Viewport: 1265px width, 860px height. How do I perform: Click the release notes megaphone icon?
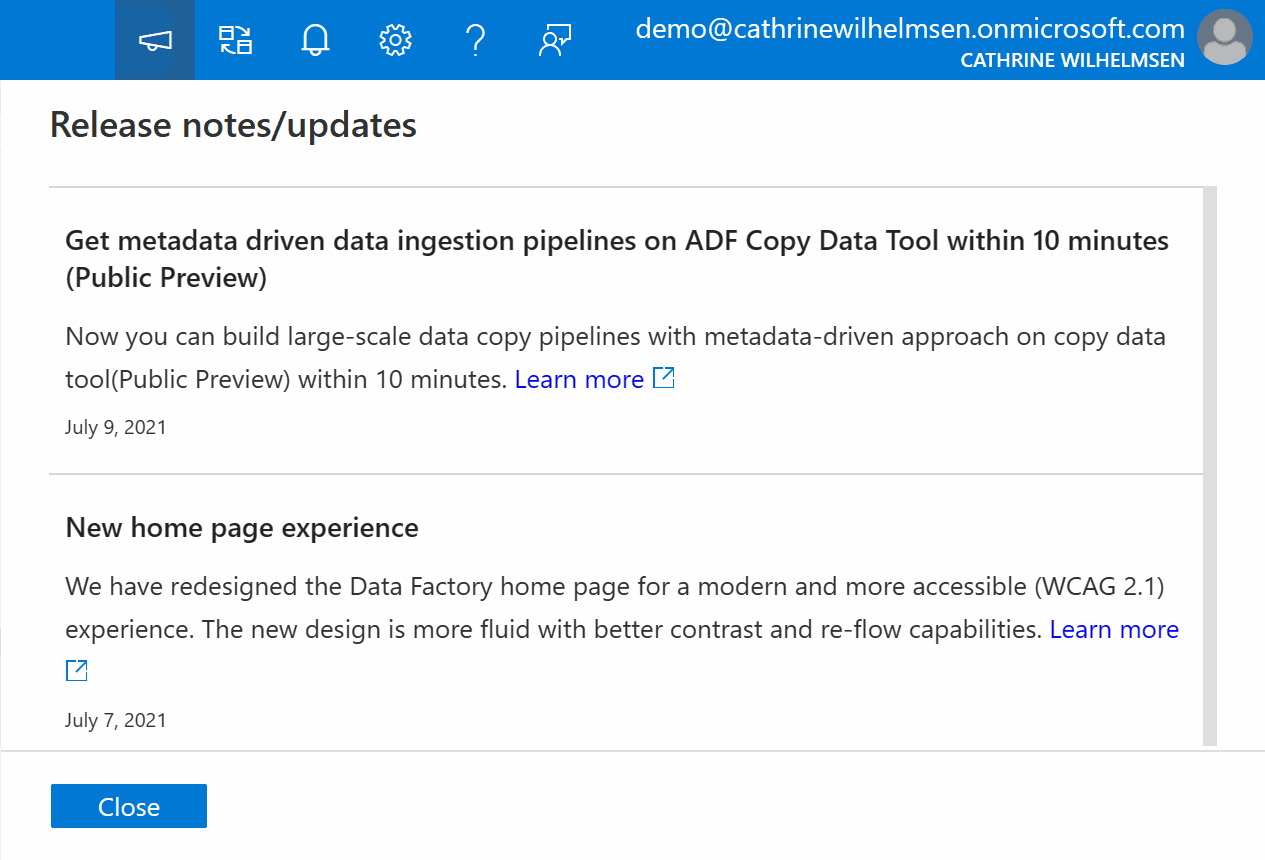pos(155,40)
